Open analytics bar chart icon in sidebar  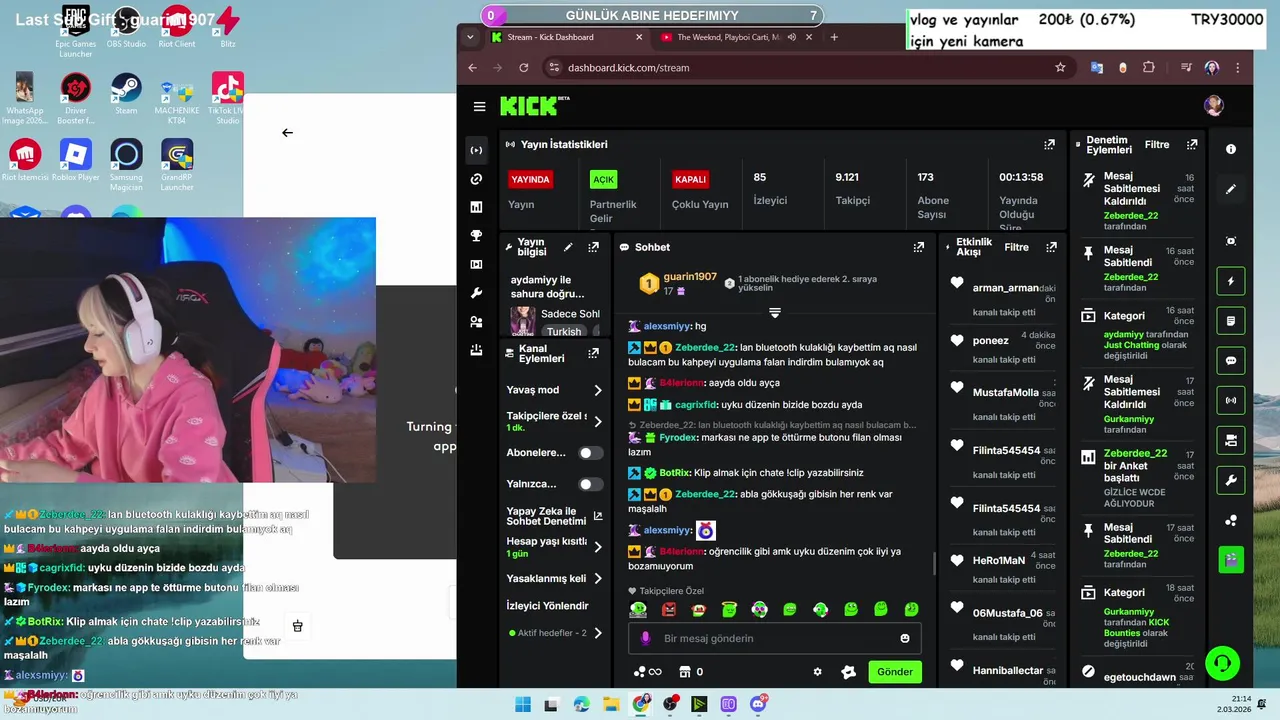(476, 207)
